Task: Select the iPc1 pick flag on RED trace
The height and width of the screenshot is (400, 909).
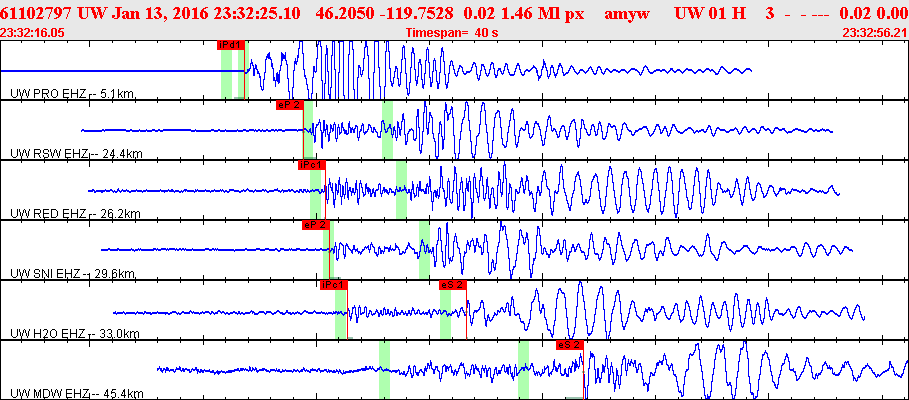Action: (311, 165)
